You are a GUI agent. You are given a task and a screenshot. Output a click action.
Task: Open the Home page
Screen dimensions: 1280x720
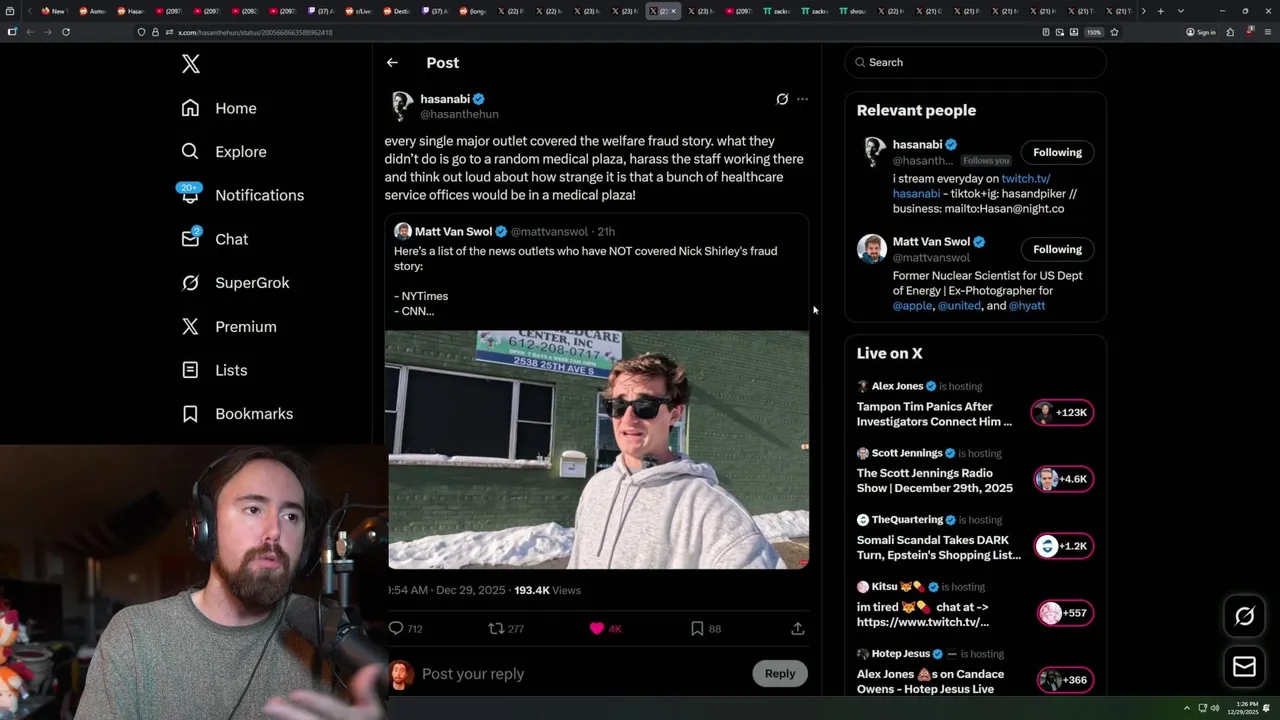(x=219, y=108)
